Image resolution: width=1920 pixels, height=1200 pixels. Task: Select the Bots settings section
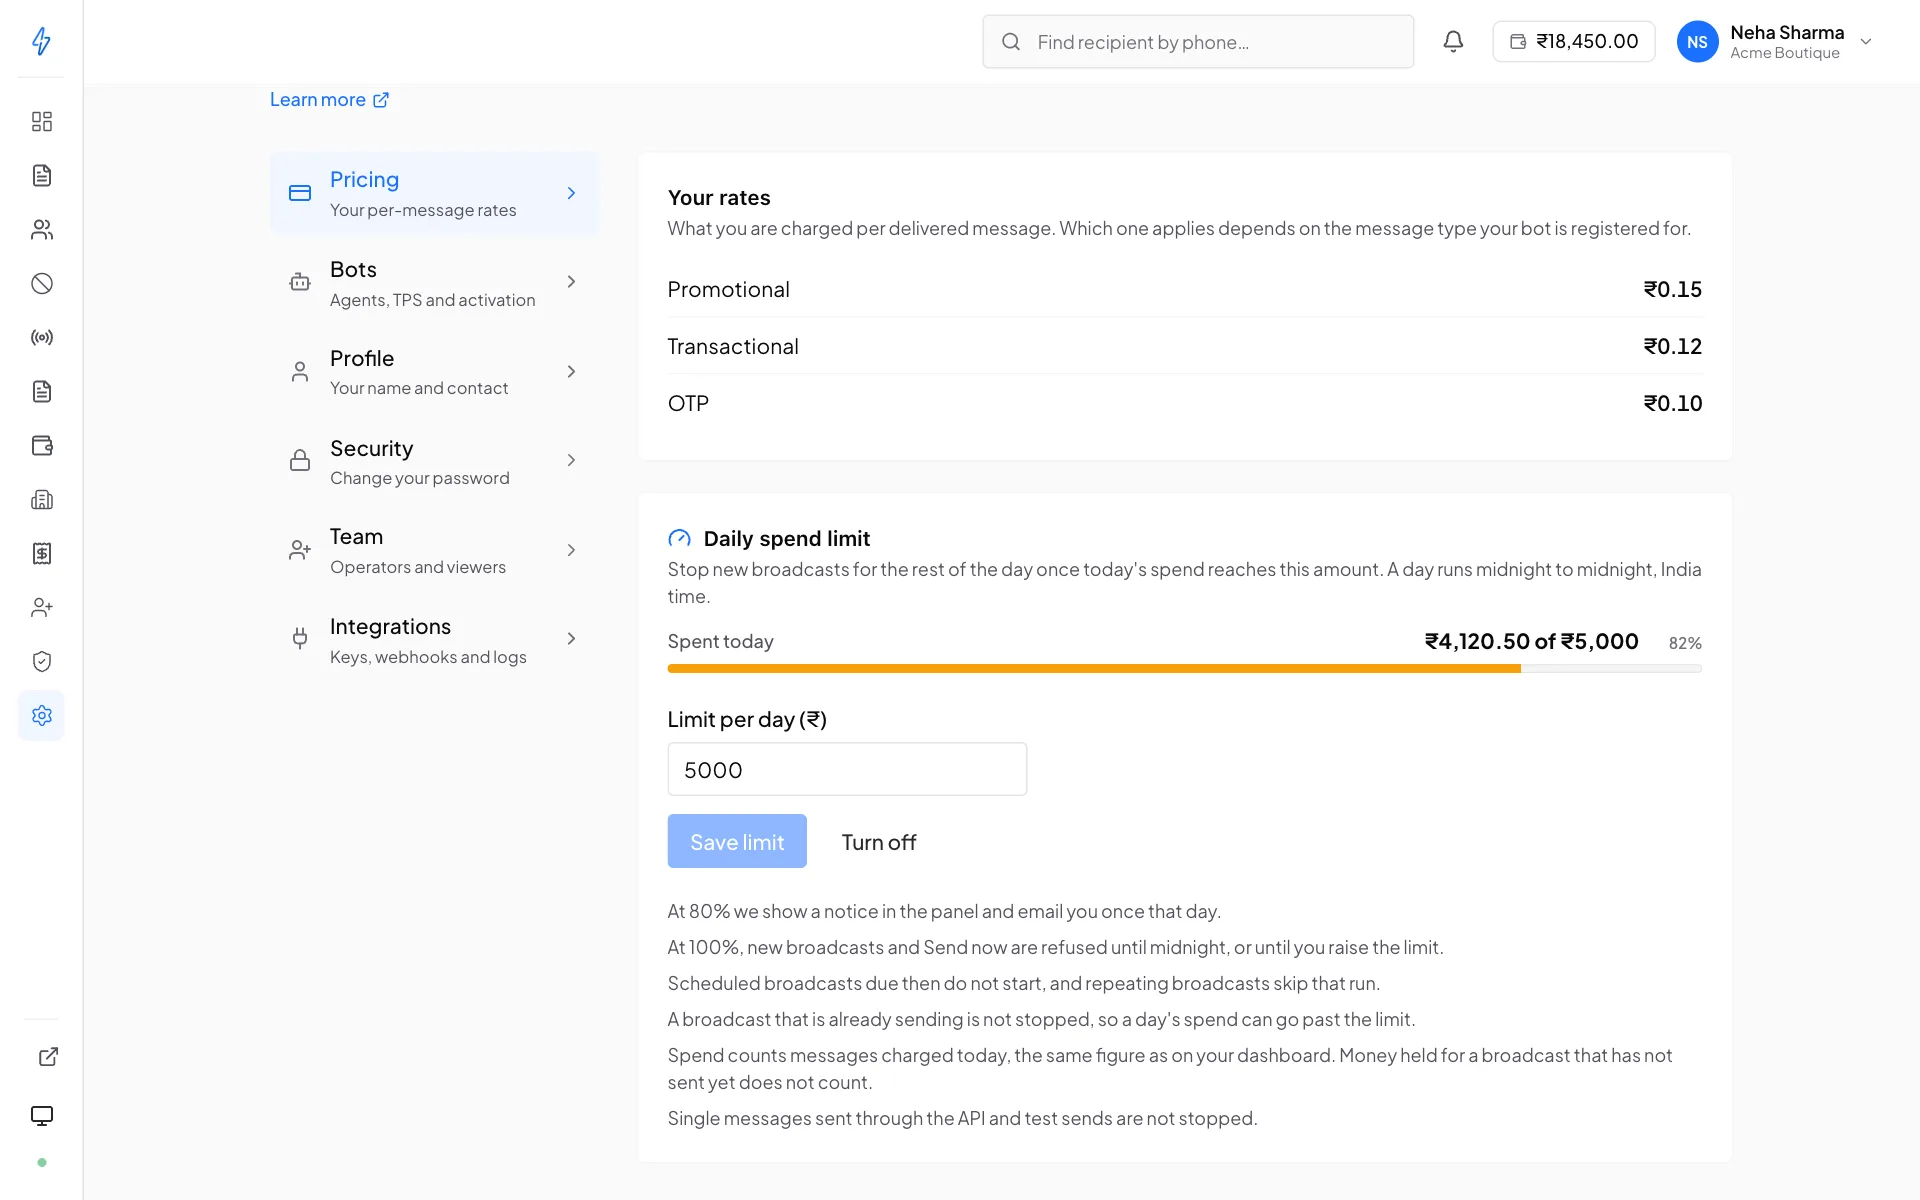point(434,283)
